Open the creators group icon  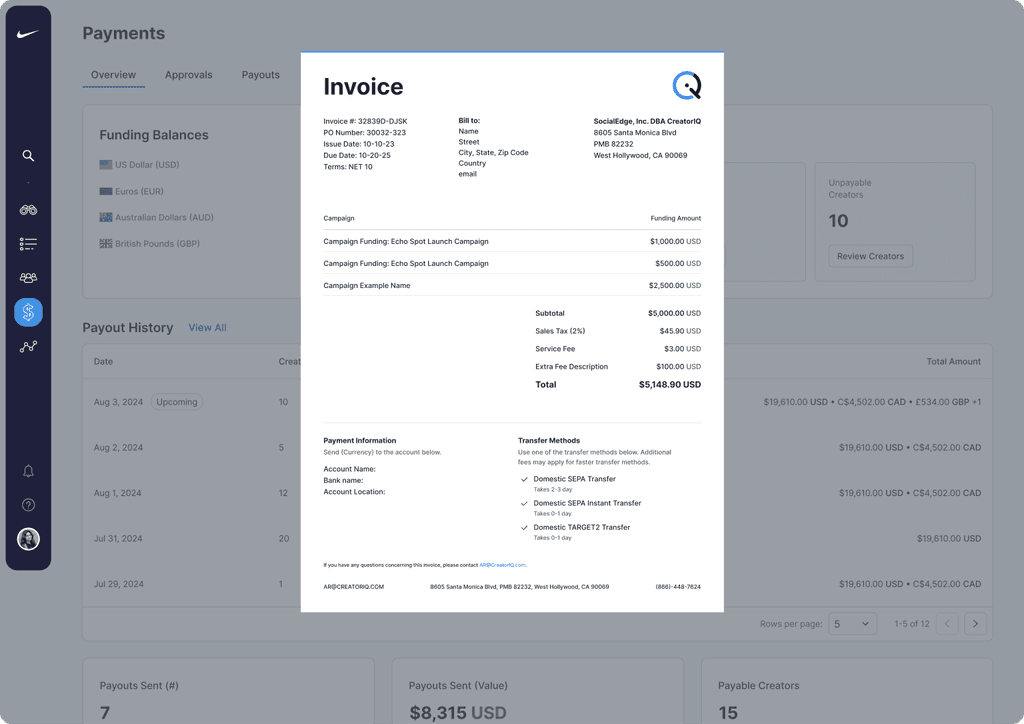(x=28, y=277)
